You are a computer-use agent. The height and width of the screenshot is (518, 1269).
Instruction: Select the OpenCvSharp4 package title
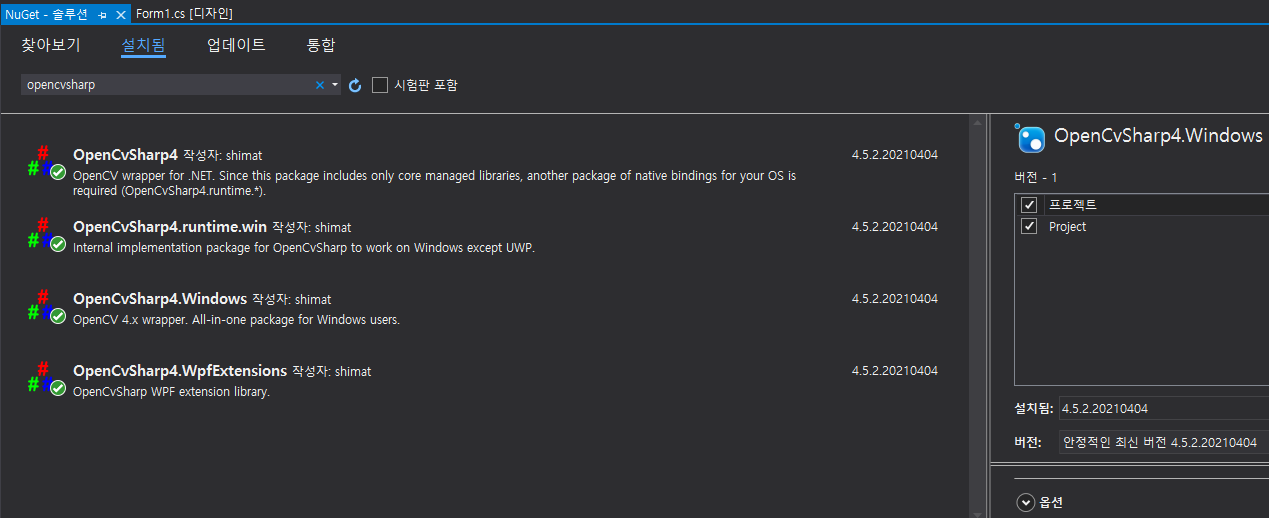point(125,155)
